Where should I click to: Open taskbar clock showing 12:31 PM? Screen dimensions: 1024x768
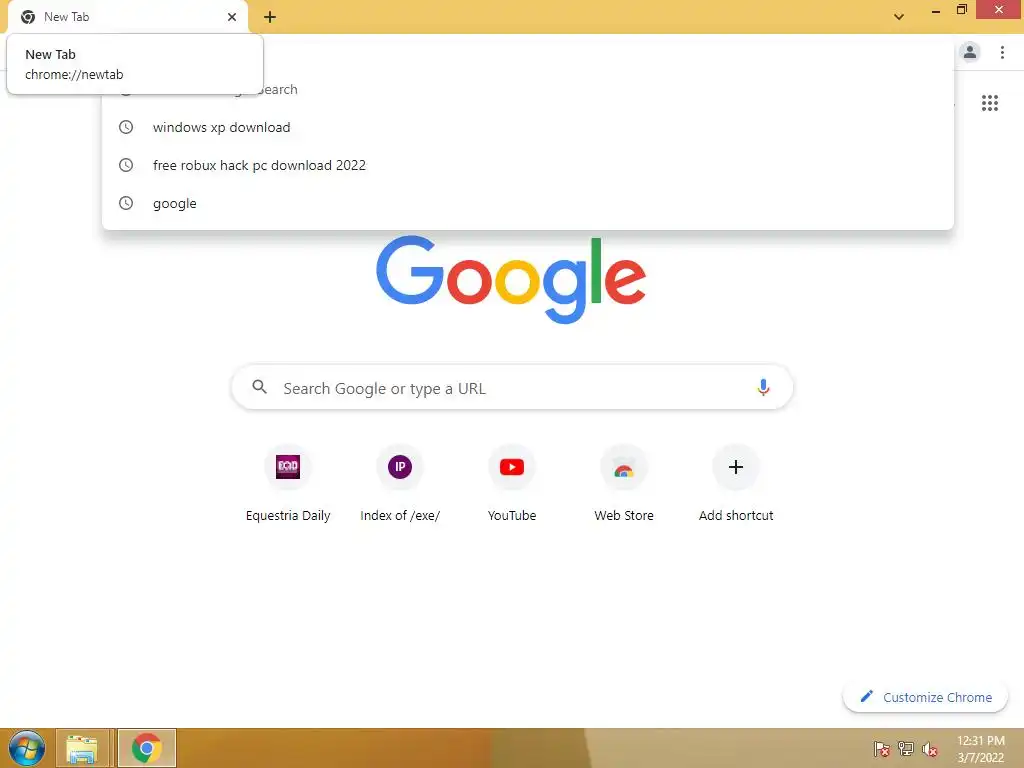tap(980, 749)
